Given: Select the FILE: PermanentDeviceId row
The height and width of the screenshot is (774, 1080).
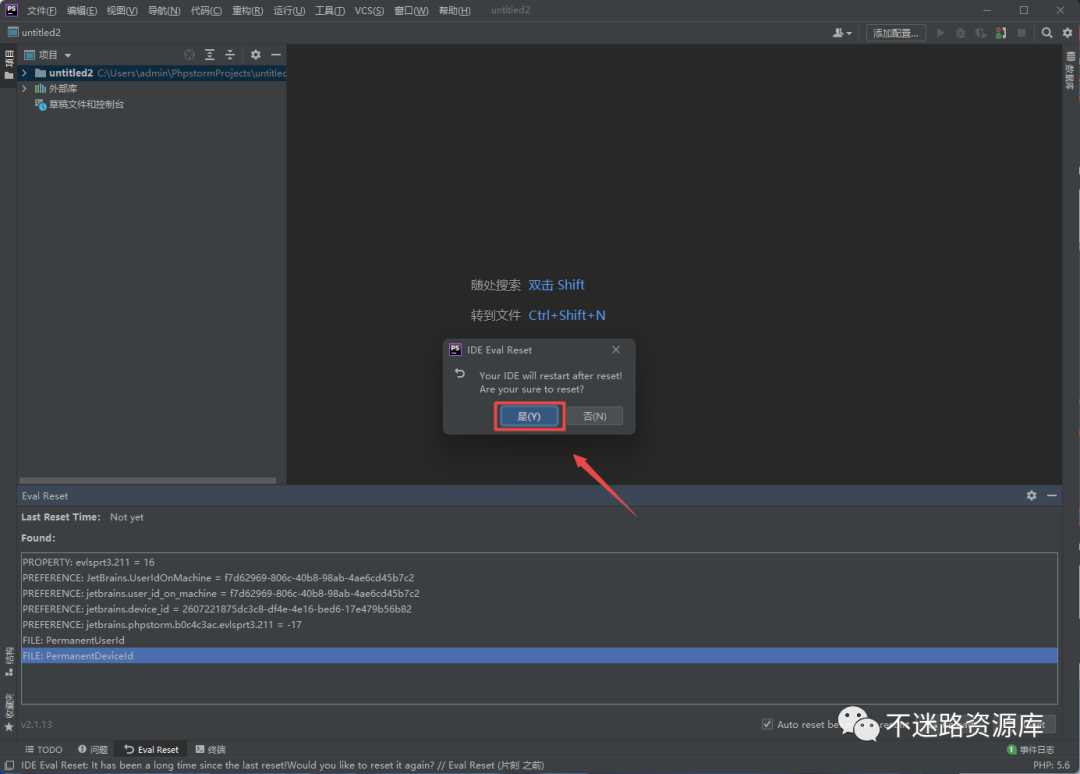Looking at the screenshot, I should tap(539, 656).
